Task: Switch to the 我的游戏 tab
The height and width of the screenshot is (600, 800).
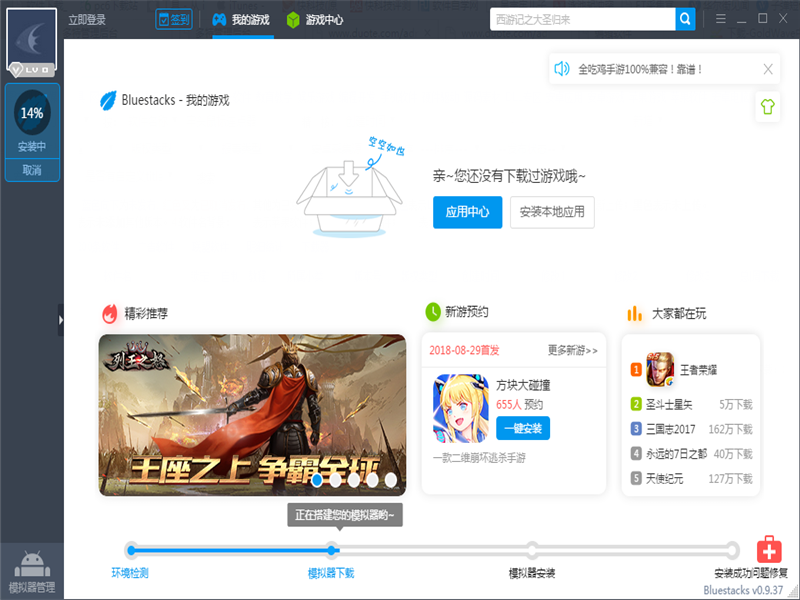Action: tap(241, 20)
